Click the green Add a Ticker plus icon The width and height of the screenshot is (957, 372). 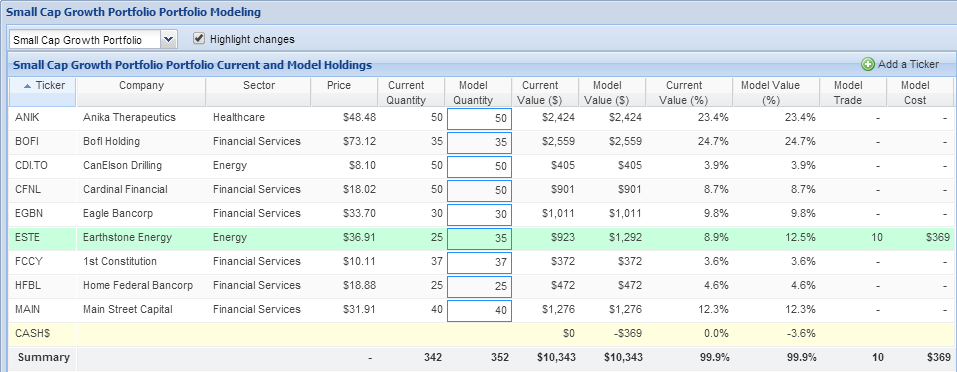[x=867, y=64]
